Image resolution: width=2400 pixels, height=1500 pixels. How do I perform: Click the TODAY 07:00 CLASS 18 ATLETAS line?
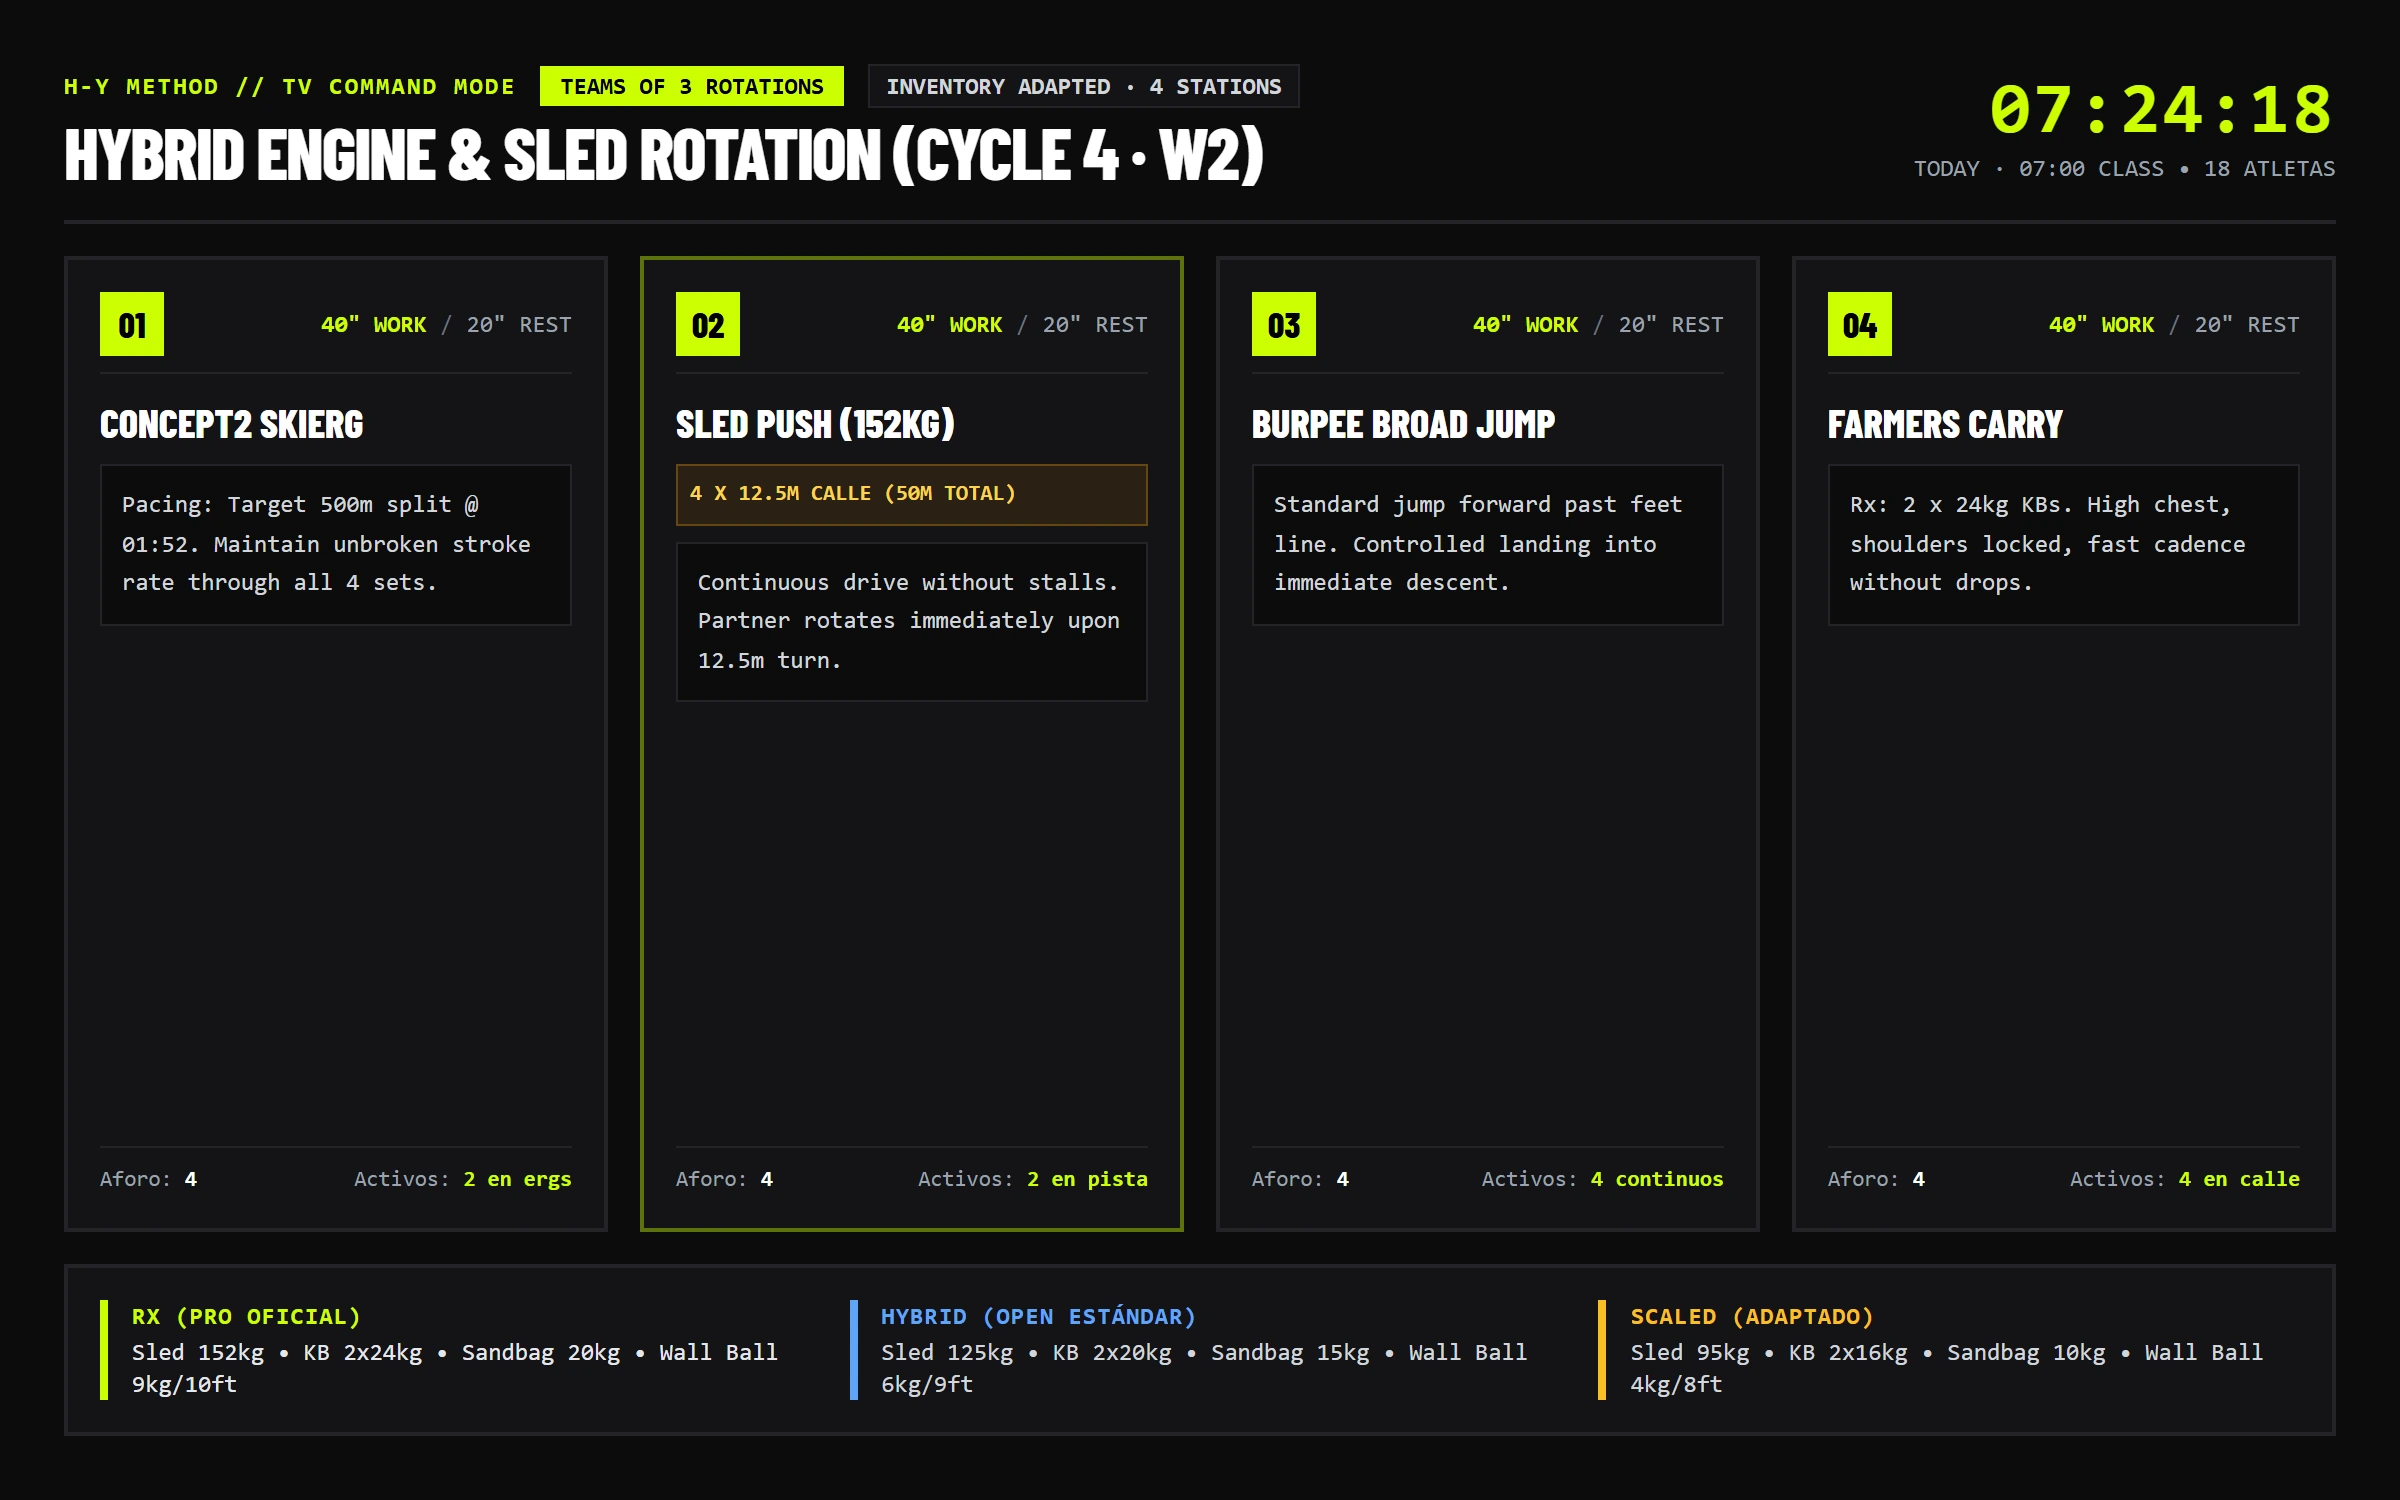click(x=2124, y=169)
